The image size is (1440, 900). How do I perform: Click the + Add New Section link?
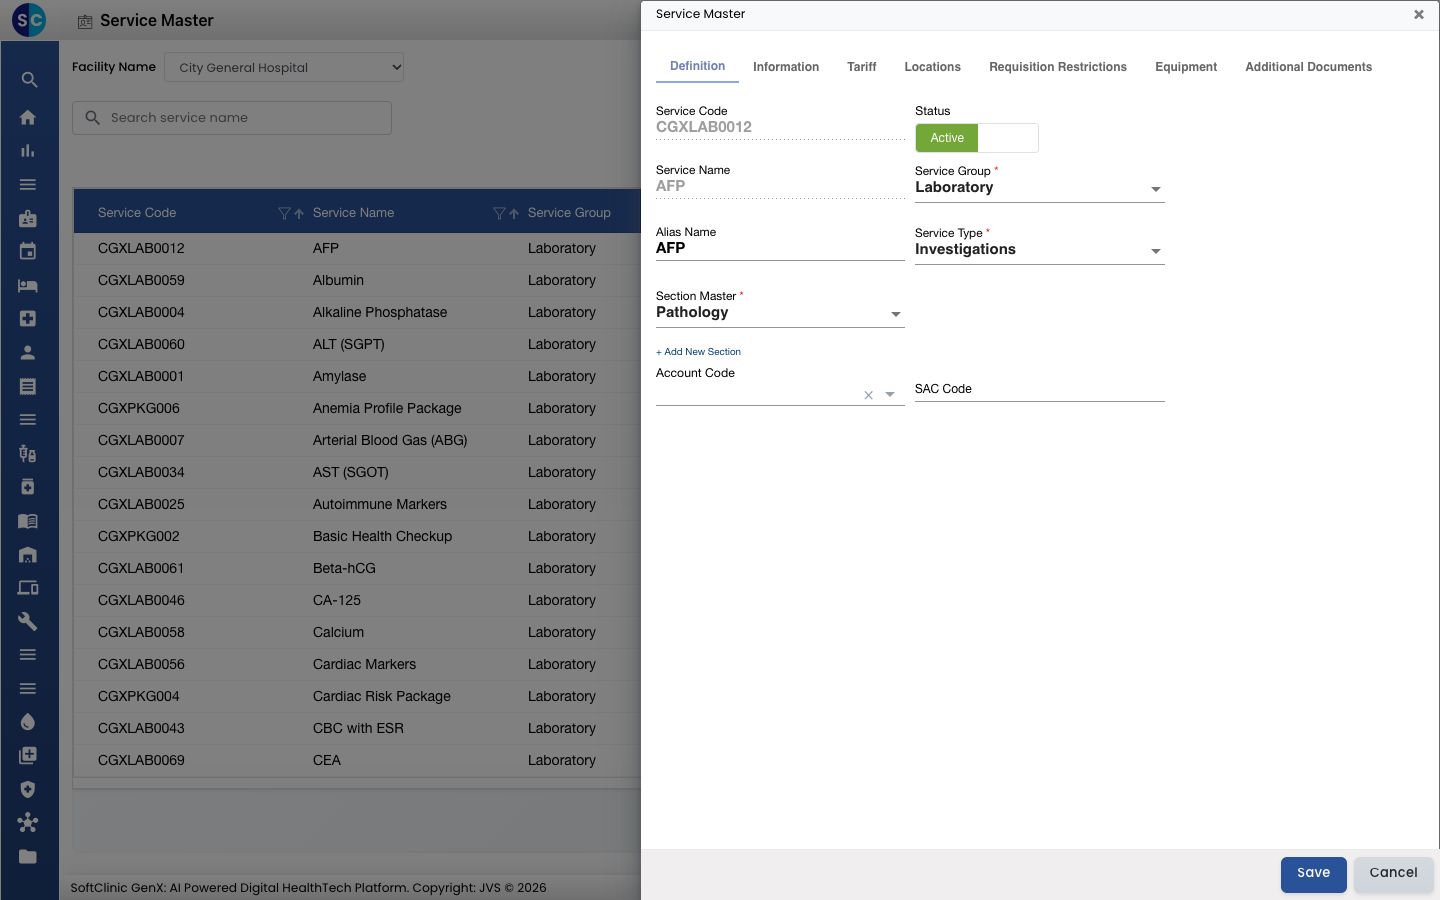(x=698, y=352)
